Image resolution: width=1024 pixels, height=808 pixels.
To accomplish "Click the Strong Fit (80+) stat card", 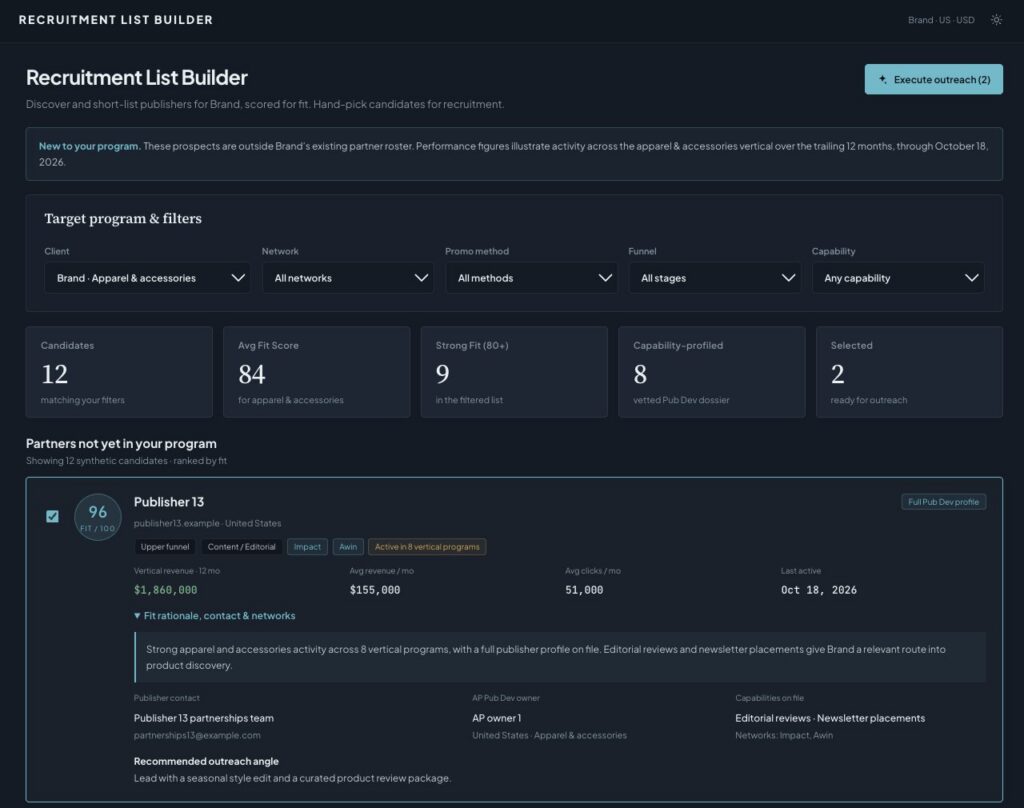I will (x=514, y=372).
